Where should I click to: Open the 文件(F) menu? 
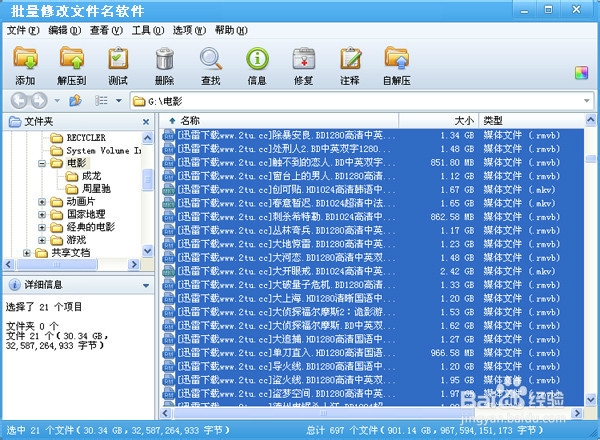[23, 30]
